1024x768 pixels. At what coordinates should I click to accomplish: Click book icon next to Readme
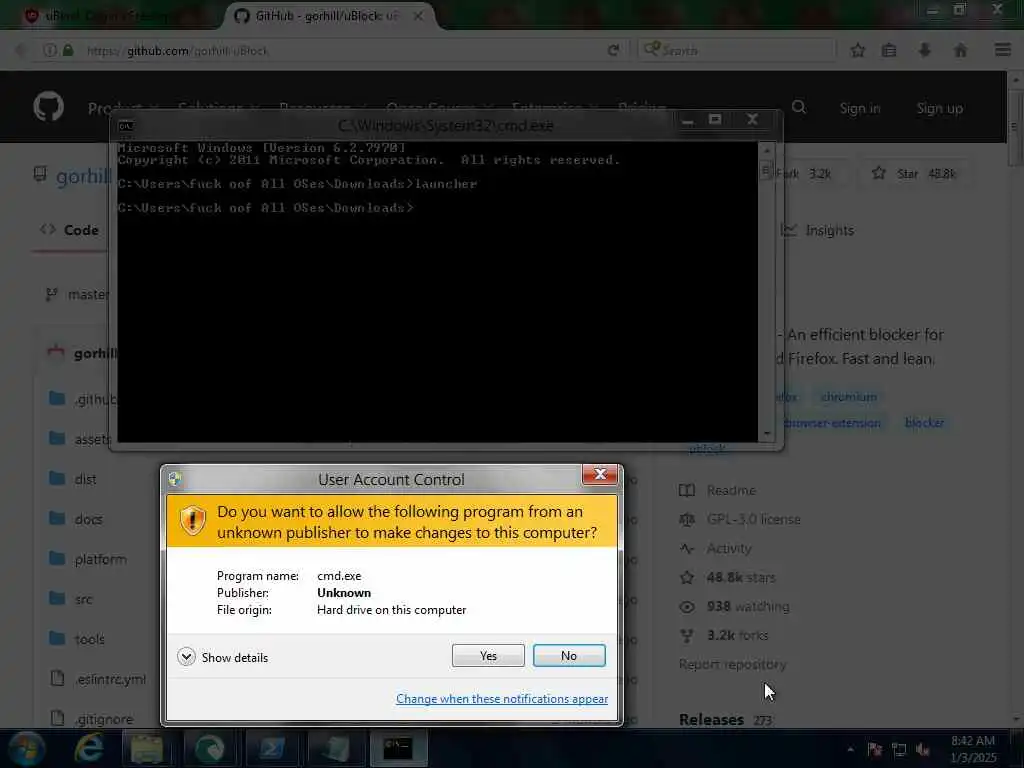point(686,490)
